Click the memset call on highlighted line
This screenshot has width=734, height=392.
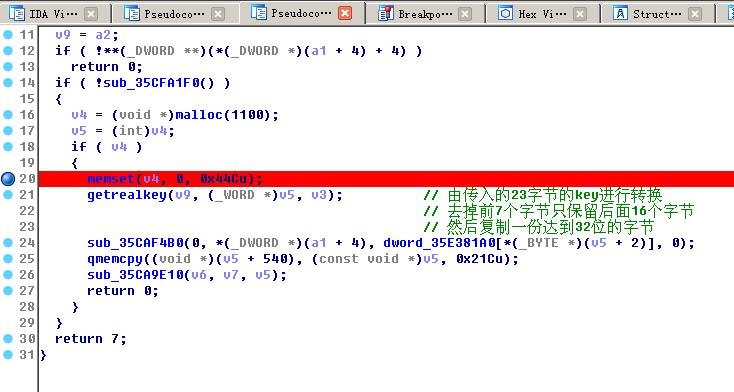(110, 179)
